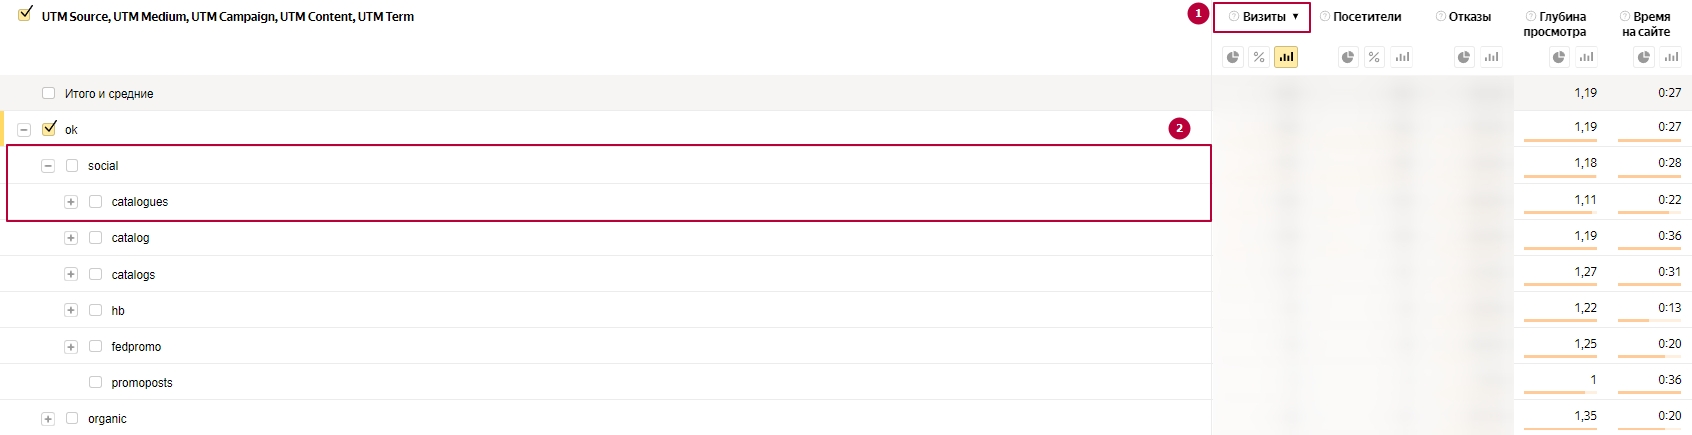The width and height of the screenshot is (1692, 435).
Task: Select pie chart icon under Глубина просмотра
Action: 1559,57
